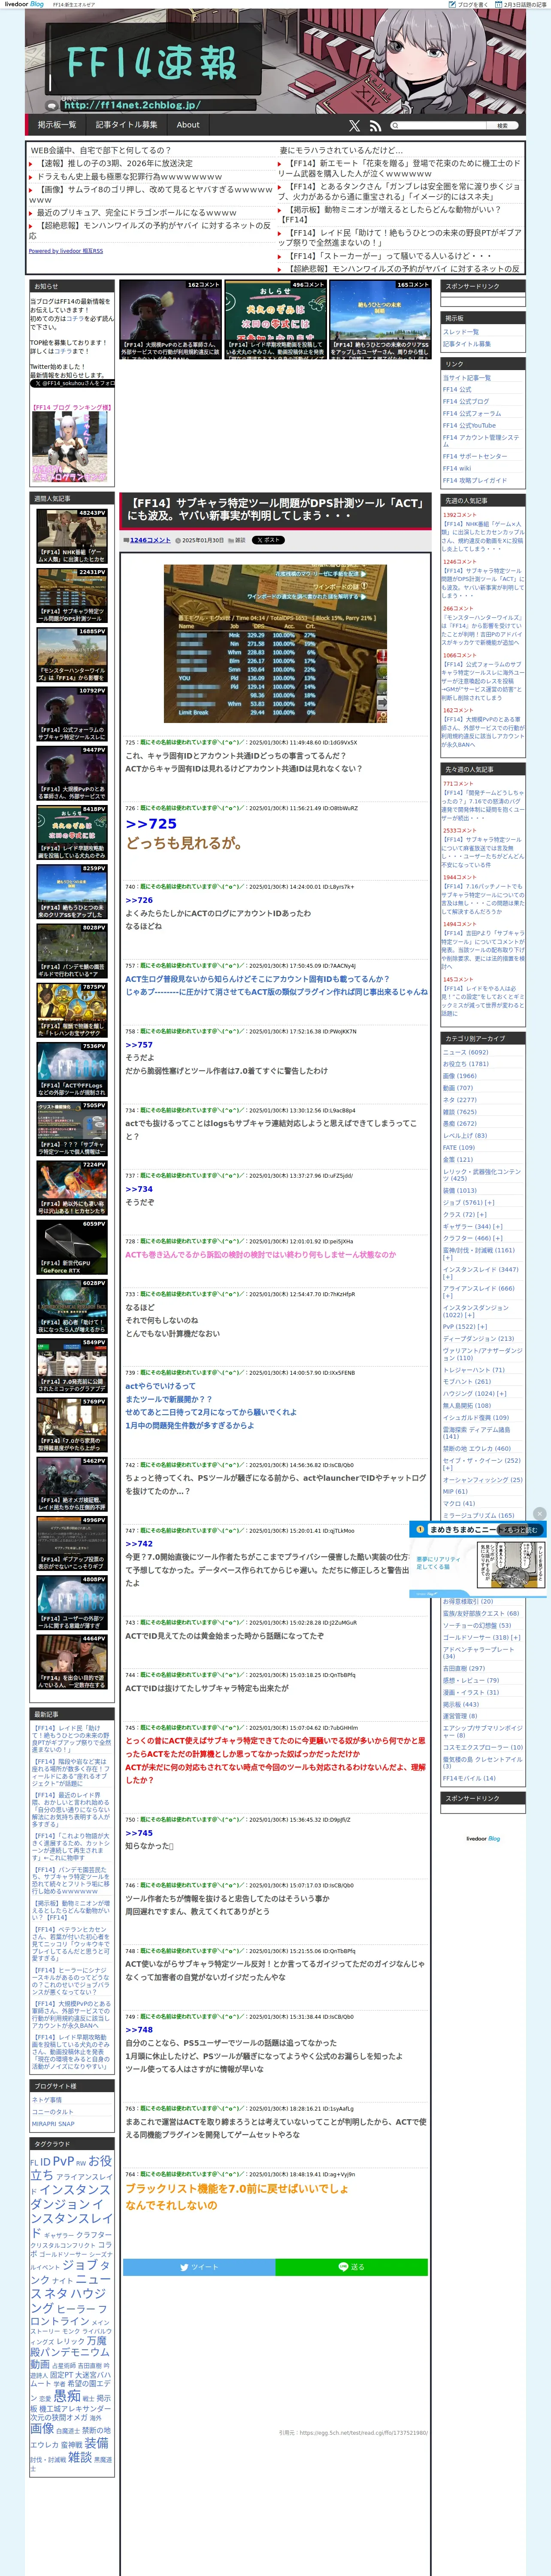Open the モブハント (261) category

[467, 1381]
